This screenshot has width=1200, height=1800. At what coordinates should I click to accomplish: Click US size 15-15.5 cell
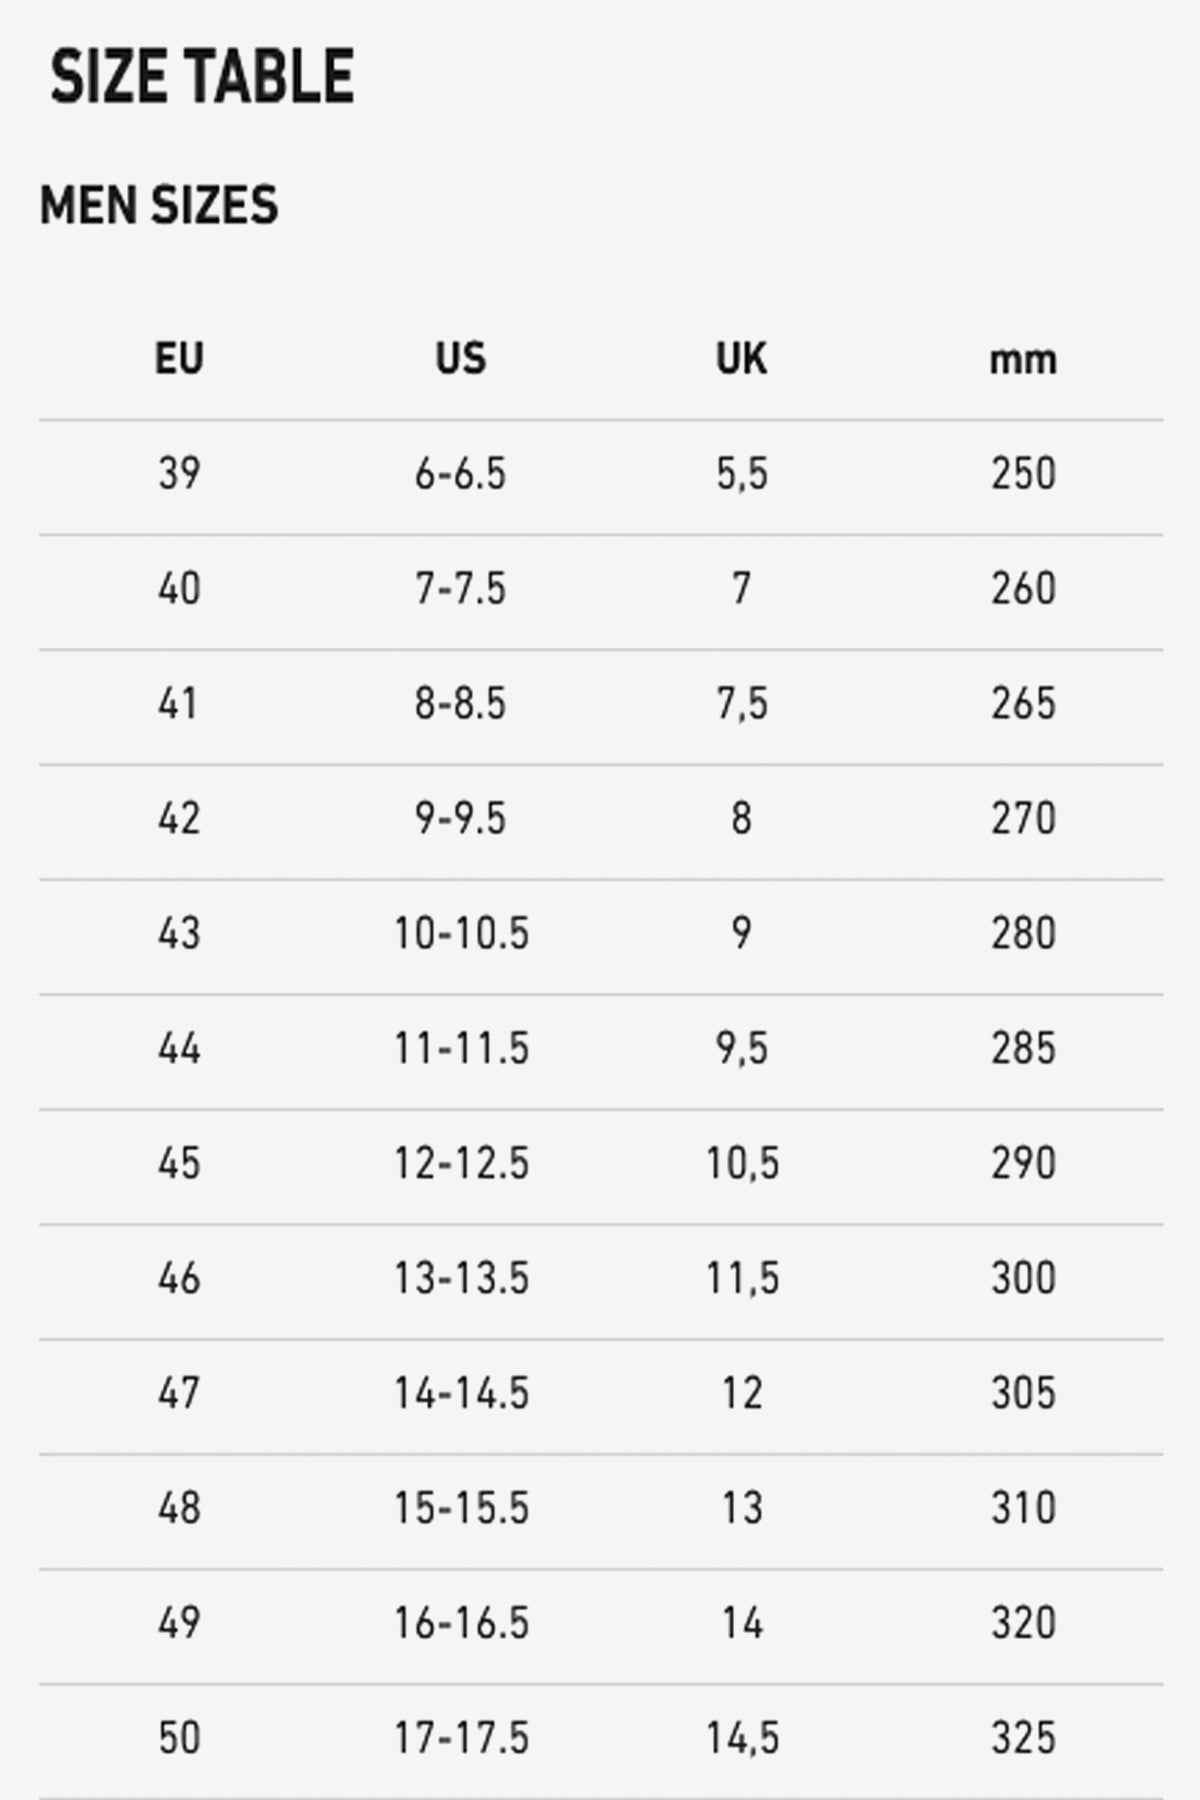click(x=461, y=1508)
